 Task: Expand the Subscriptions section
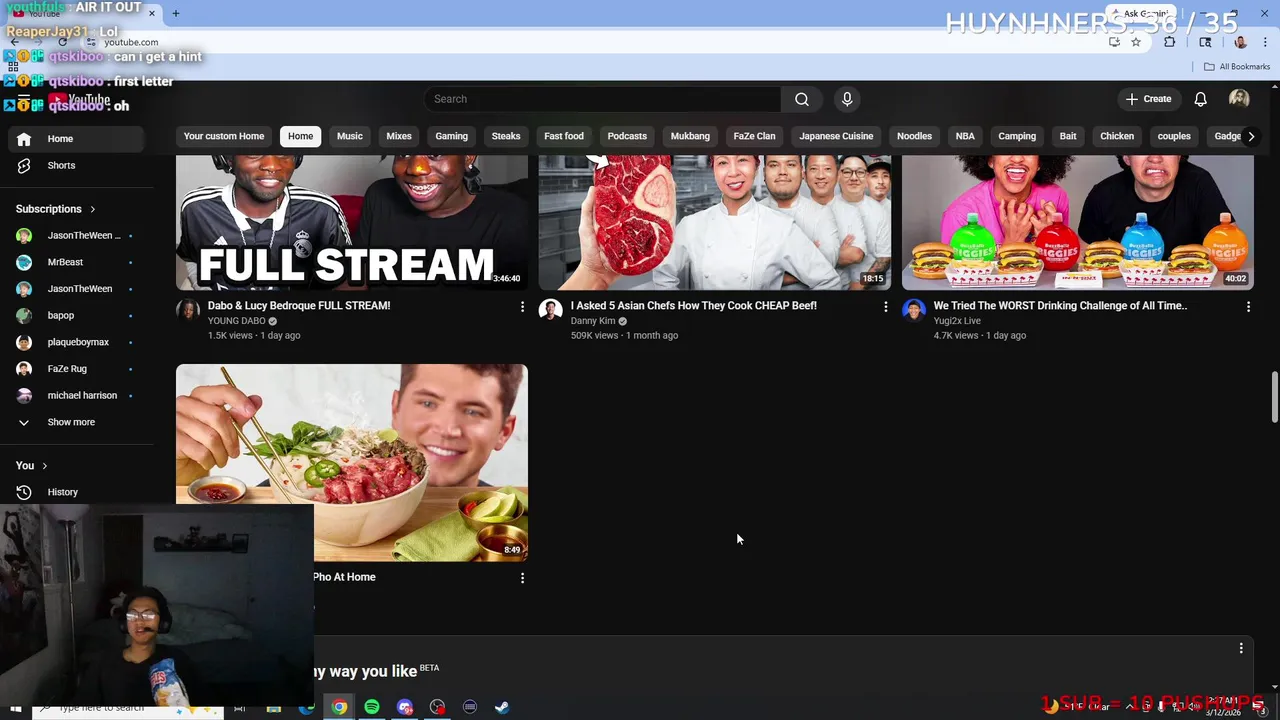tap(55, 209)
